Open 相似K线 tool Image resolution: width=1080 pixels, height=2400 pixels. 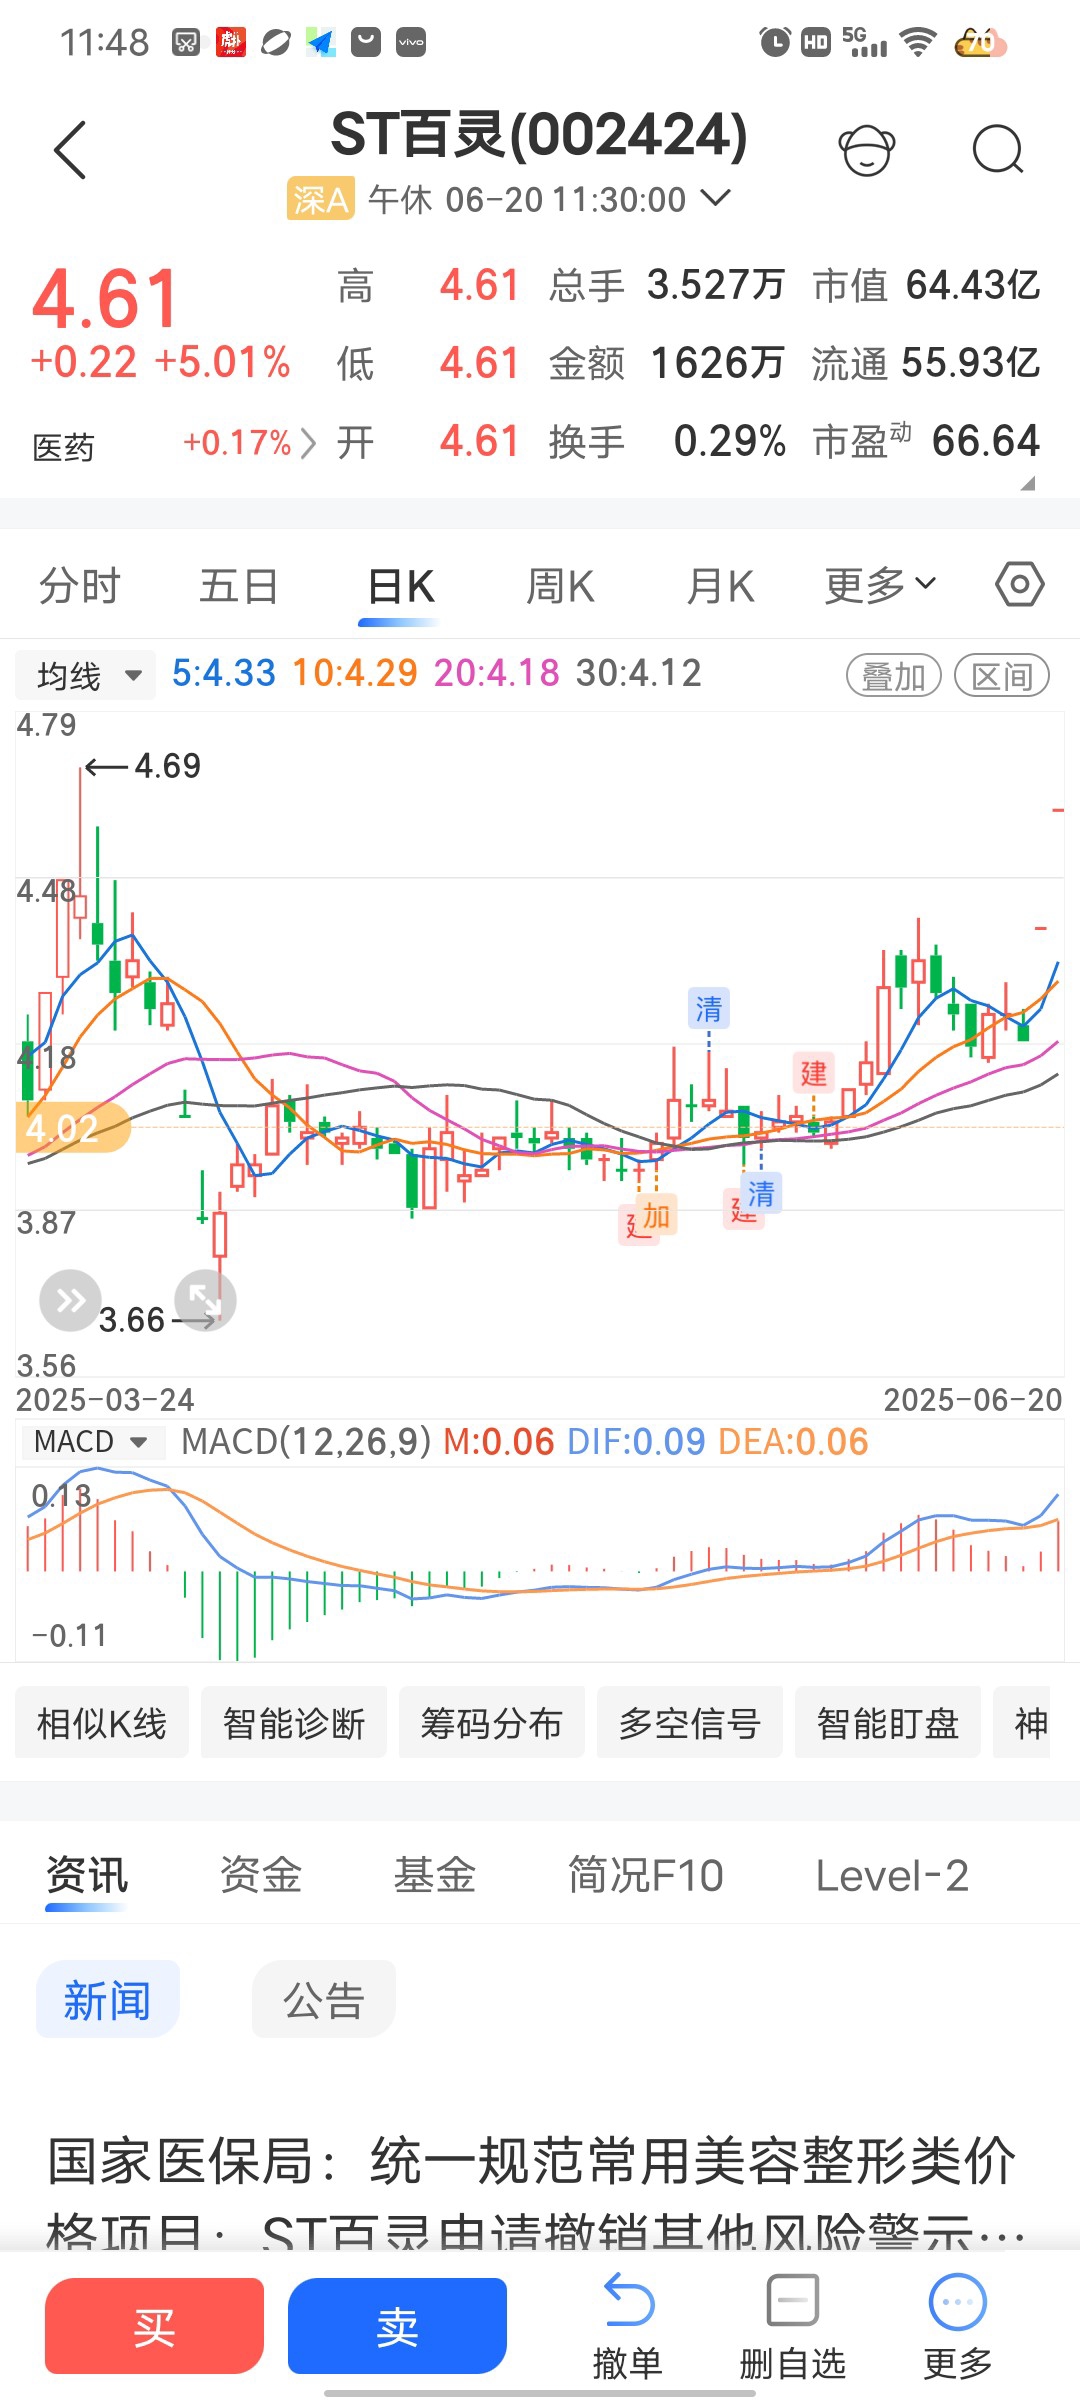(102, 1722)
